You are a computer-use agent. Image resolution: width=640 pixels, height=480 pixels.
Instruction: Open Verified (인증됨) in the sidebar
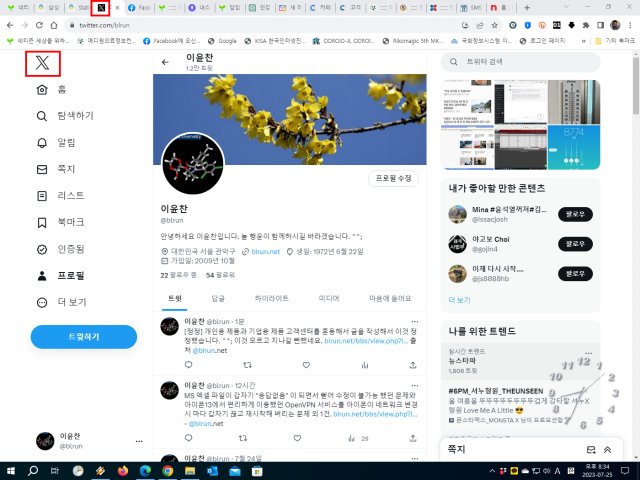60,249
